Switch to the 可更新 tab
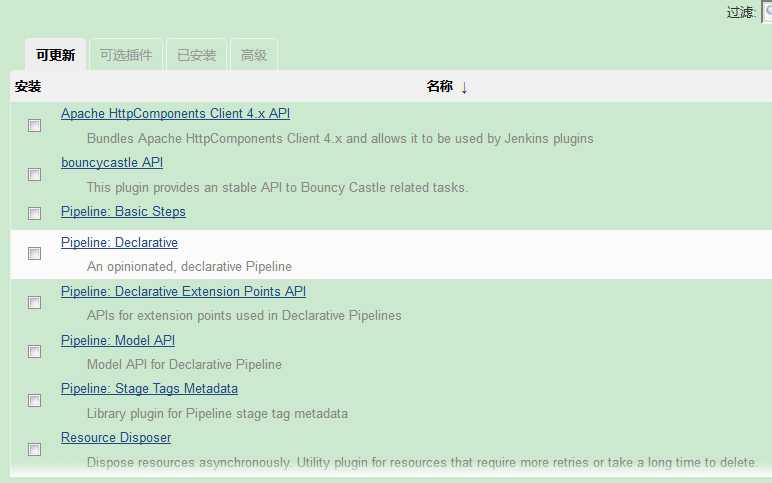 click(56, 55)
